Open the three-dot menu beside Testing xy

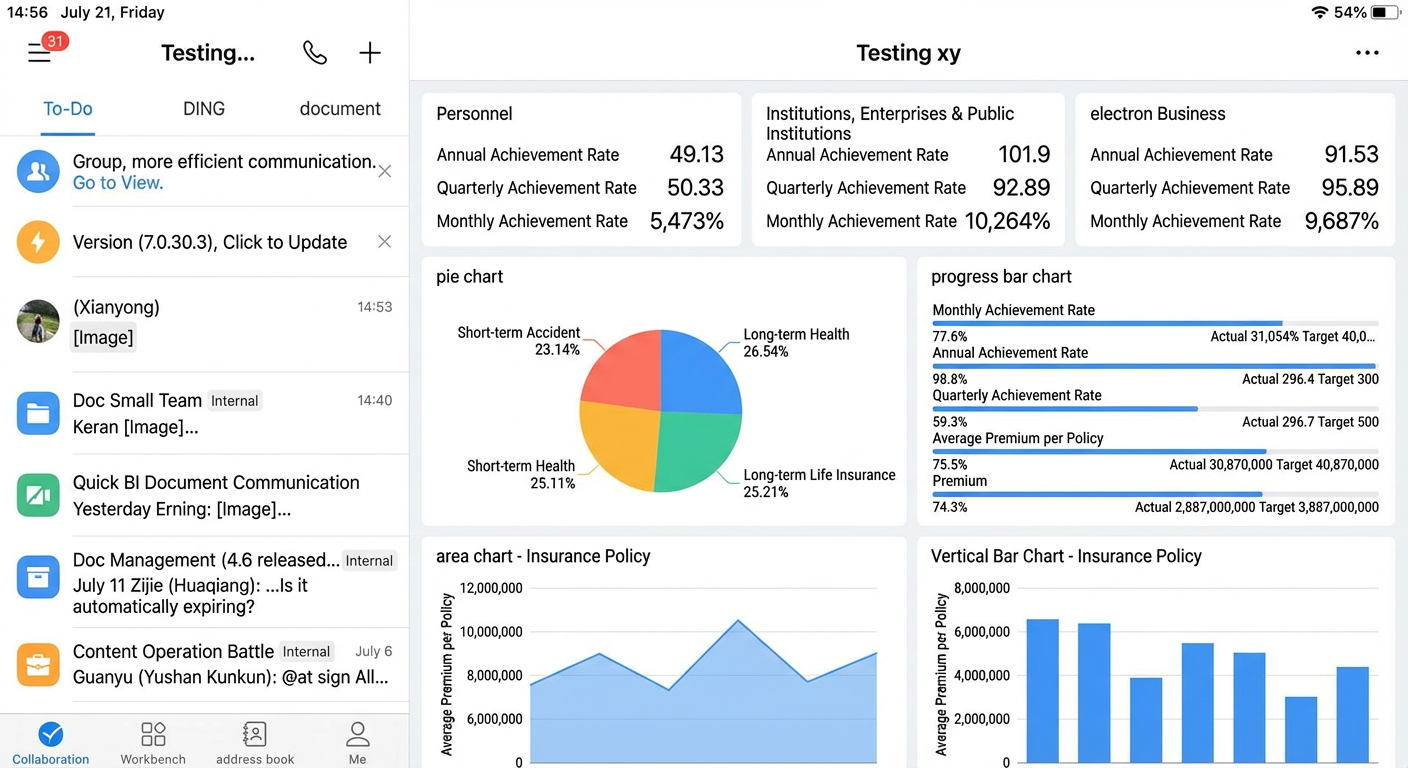point(1367,53)
